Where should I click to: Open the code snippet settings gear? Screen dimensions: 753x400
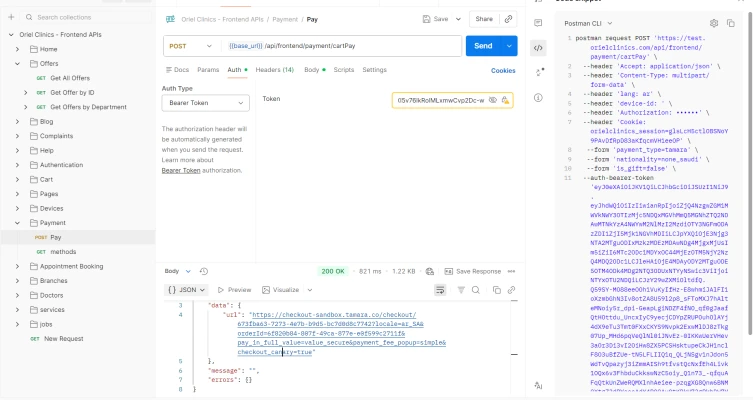click(714, 23)
